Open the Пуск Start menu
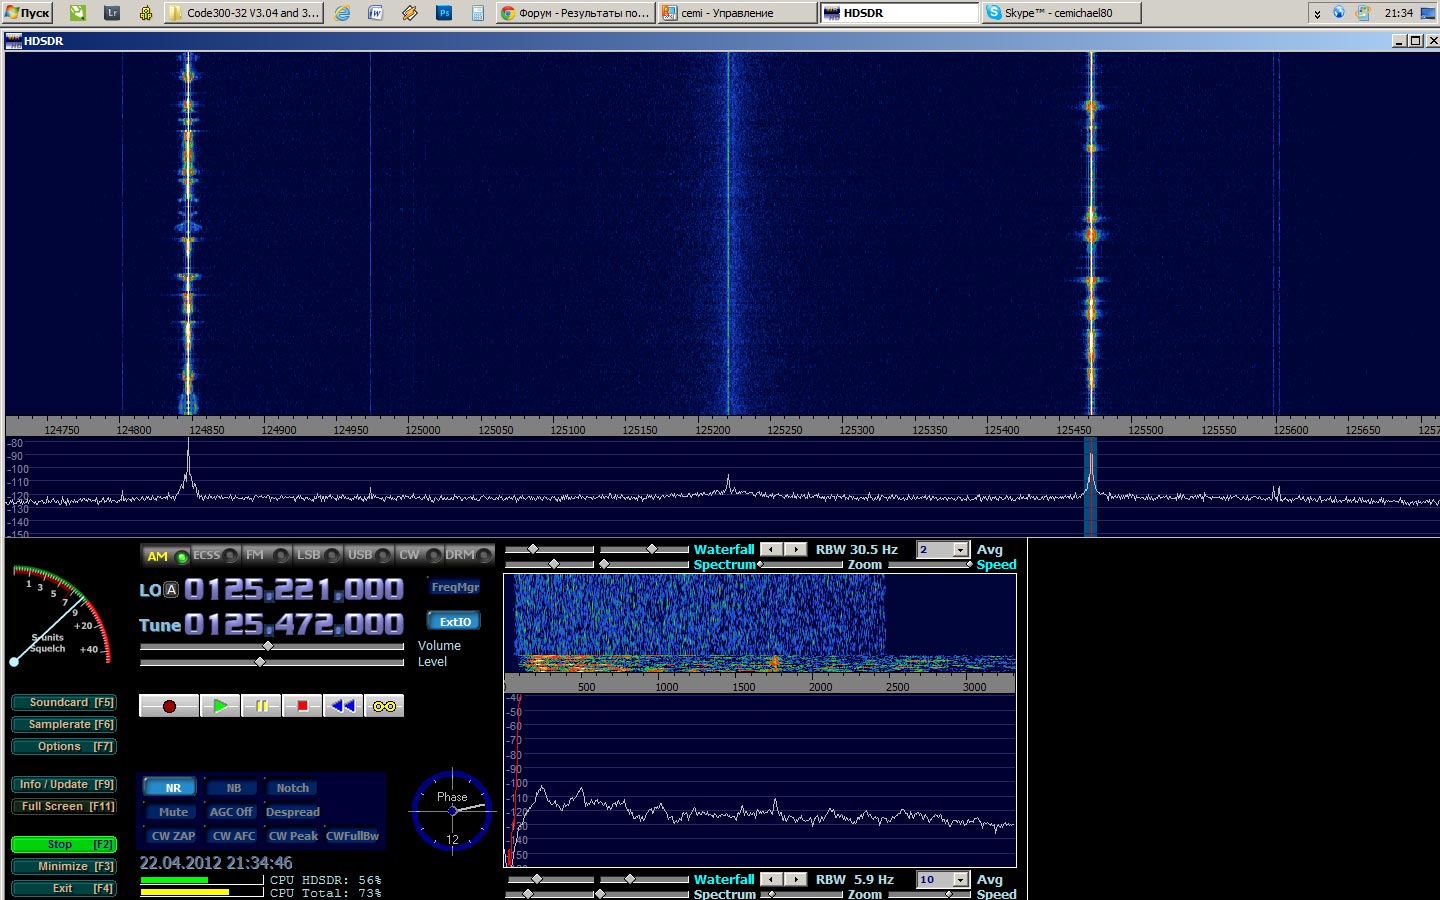 [27, 13]
